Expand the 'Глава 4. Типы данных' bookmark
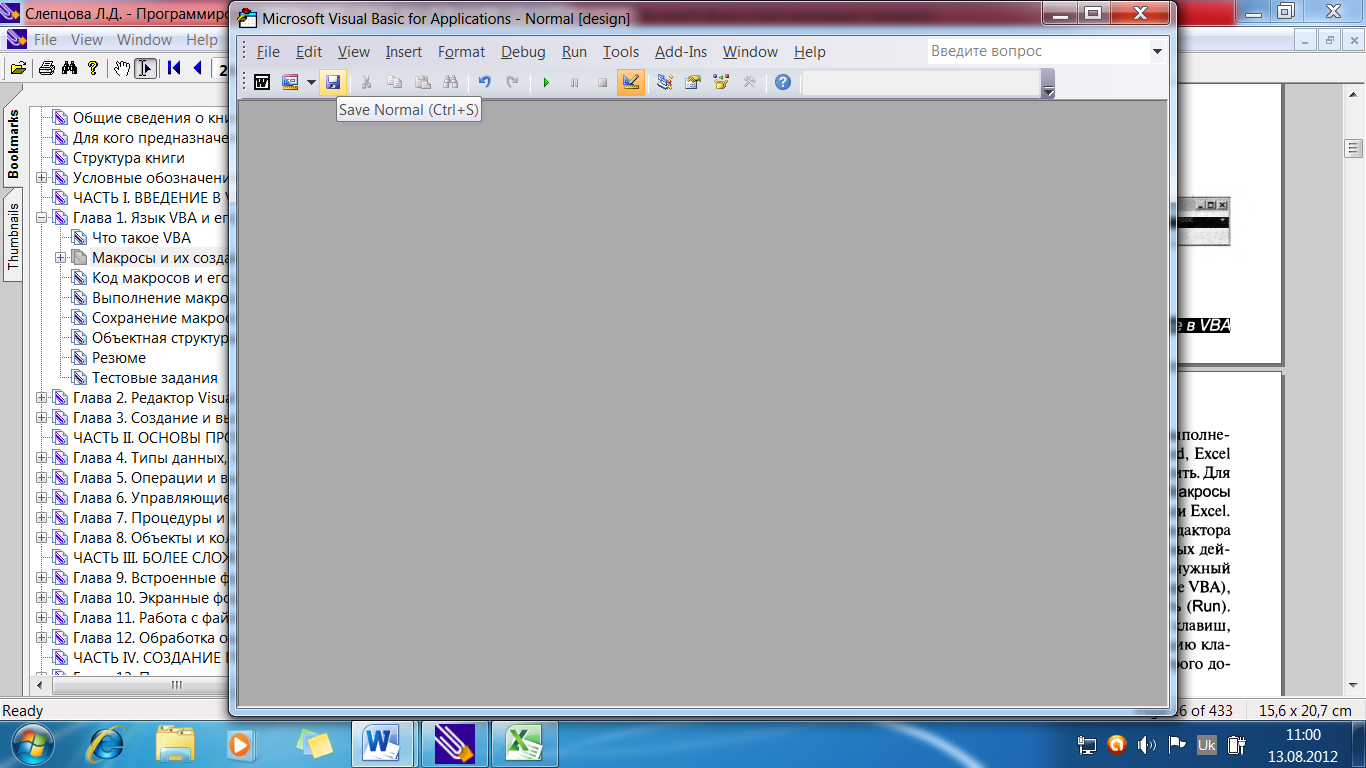This screenshot has width=1366, height=768. tap(42, 458)
